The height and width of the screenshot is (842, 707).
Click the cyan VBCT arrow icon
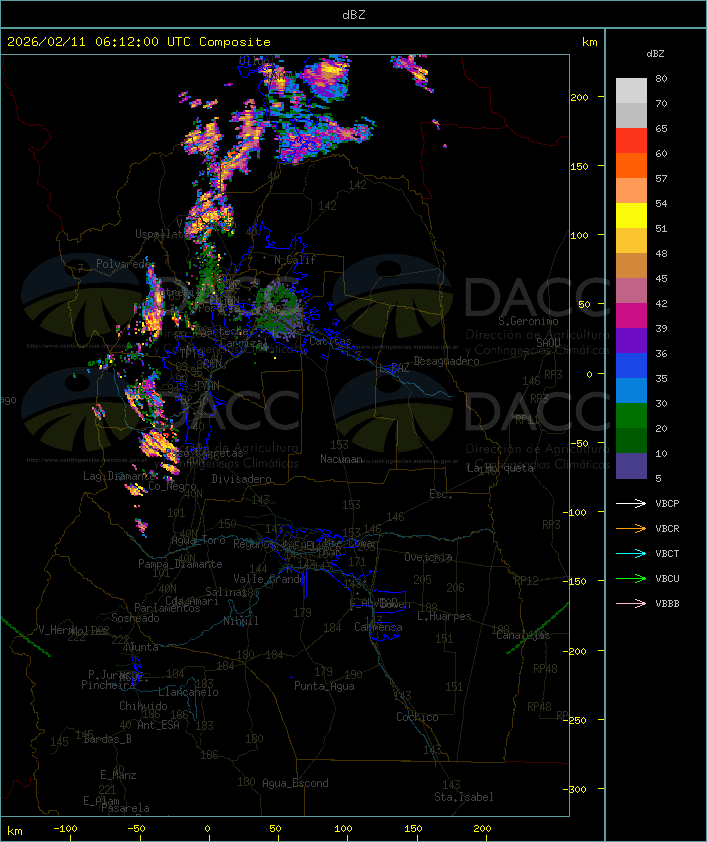[631, 554]
